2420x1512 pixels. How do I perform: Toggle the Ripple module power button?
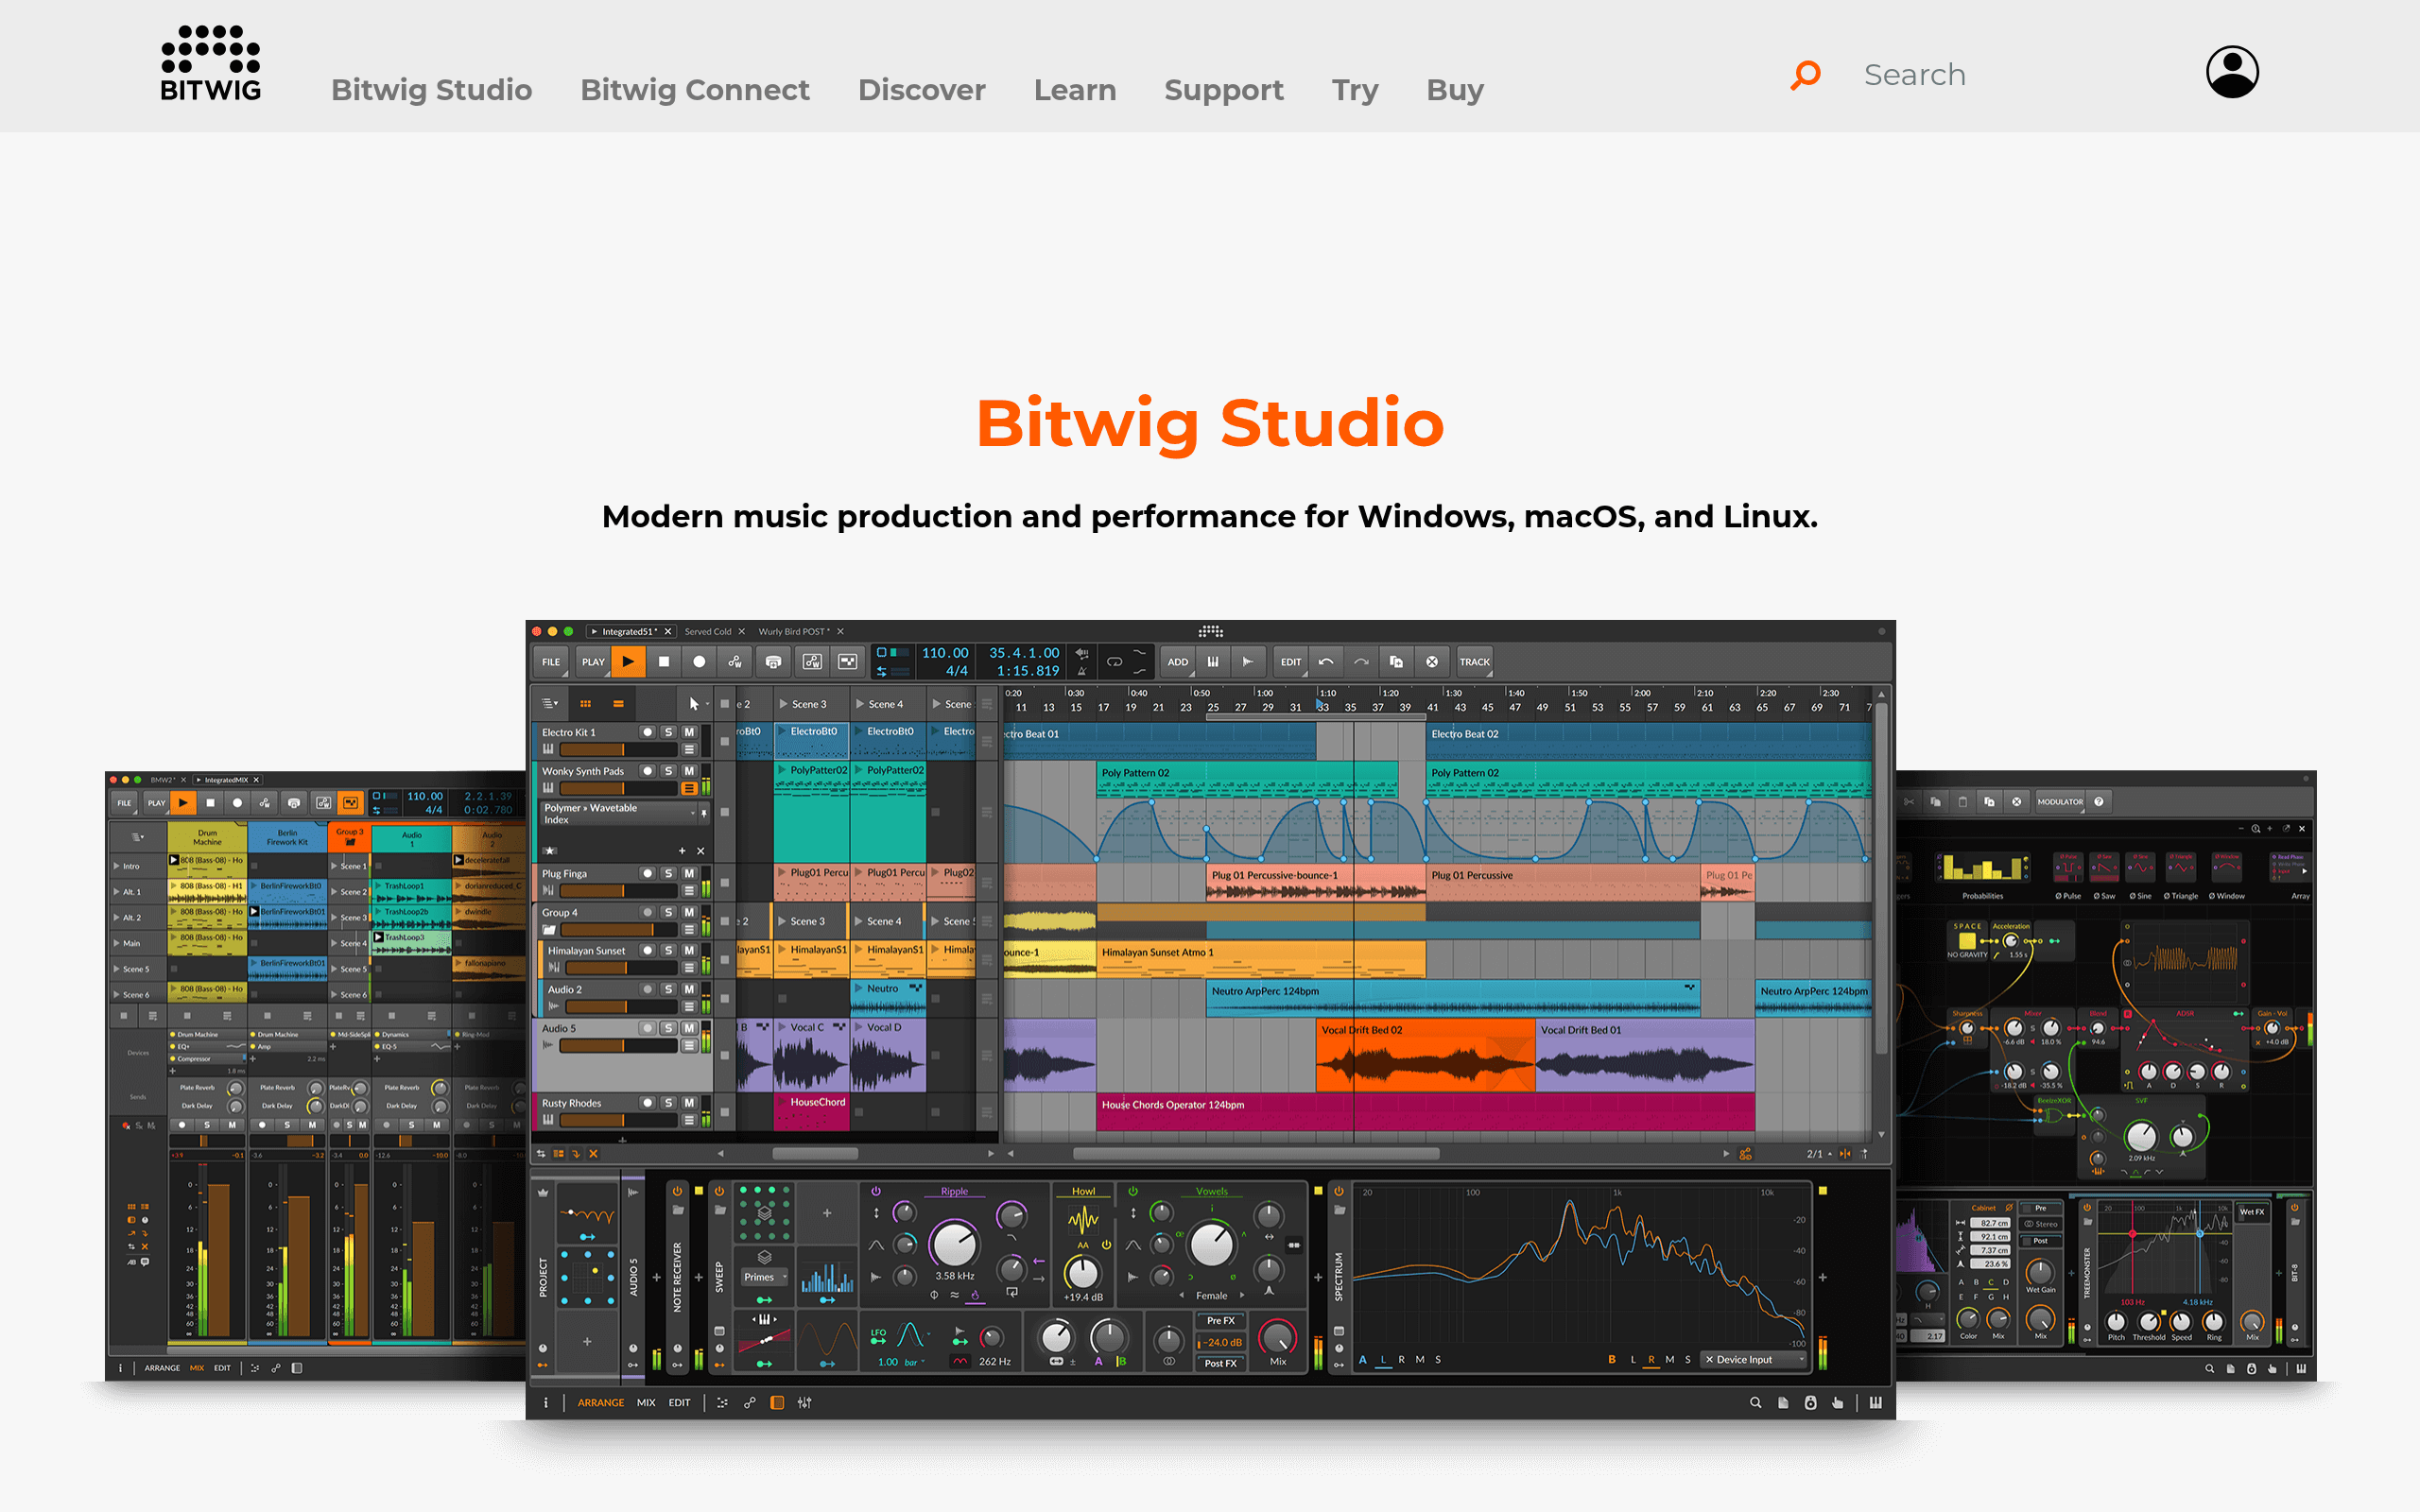876,1191
